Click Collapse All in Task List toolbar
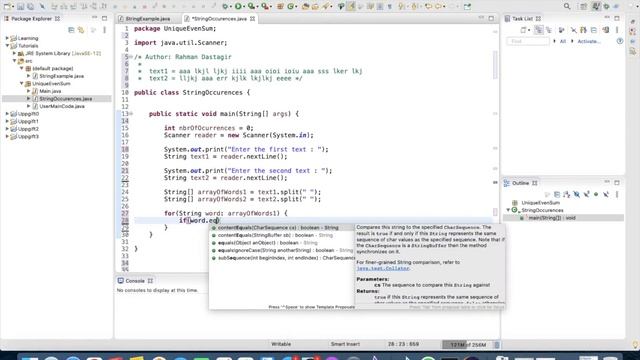 [593, 30]
